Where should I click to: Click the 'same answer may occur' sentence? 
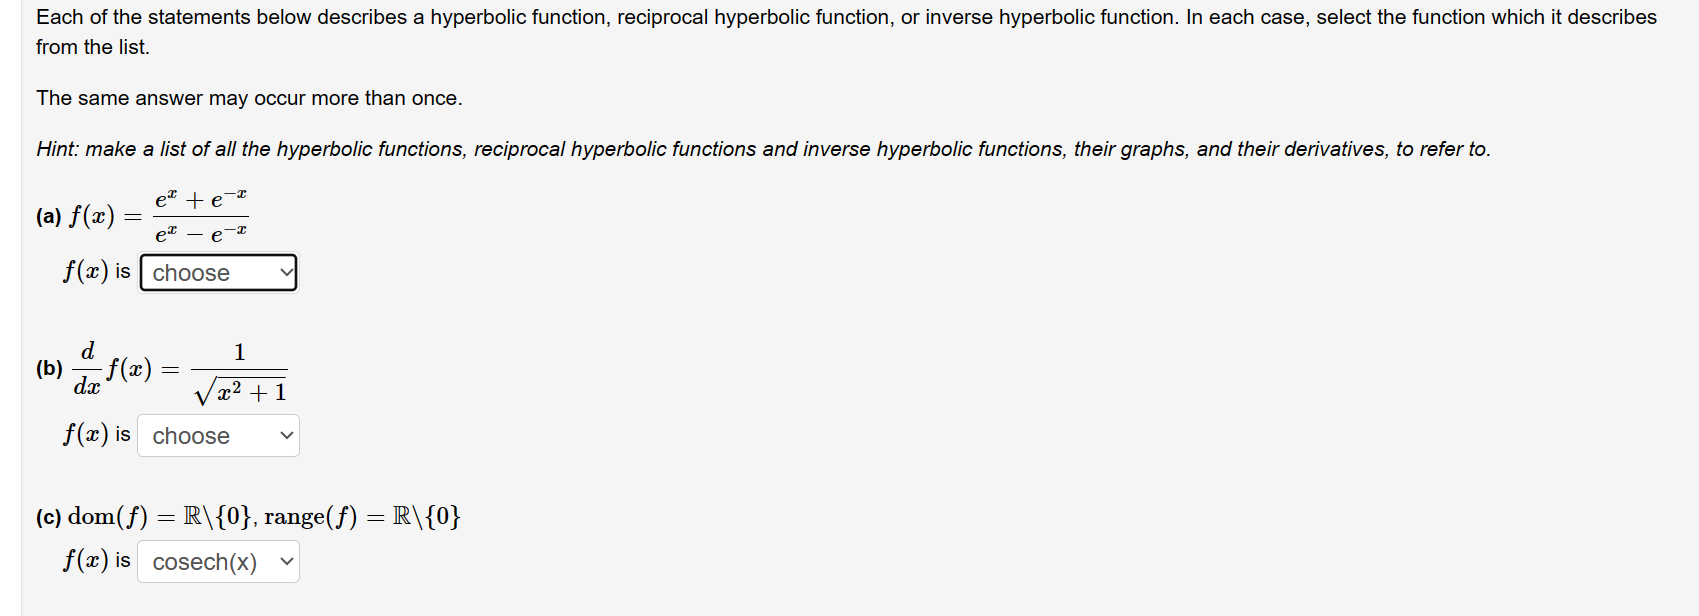tap(248, 98)
